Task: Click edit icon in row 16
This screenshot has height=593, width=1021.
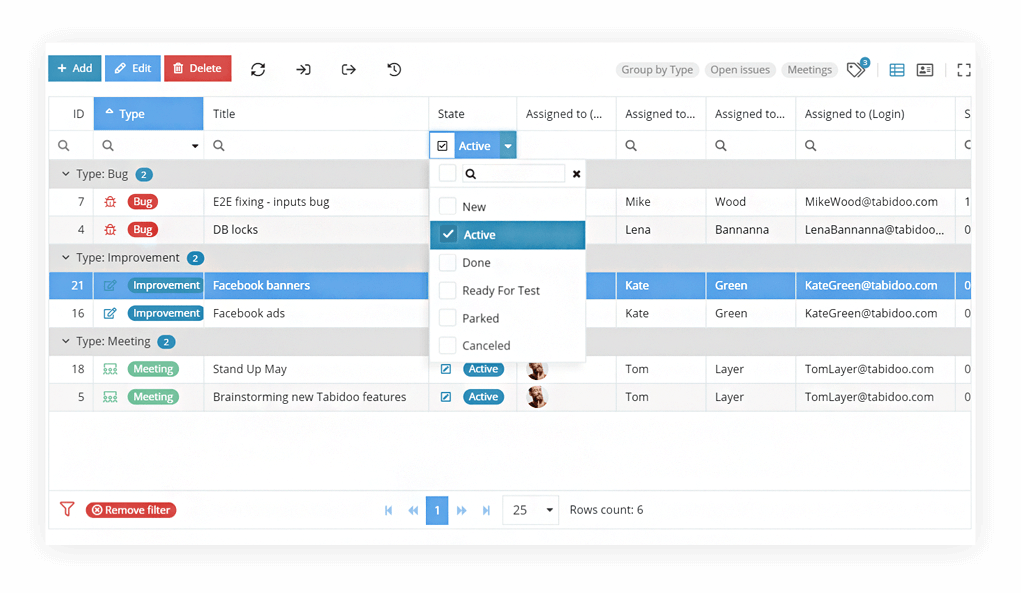Action: (110, 314)
